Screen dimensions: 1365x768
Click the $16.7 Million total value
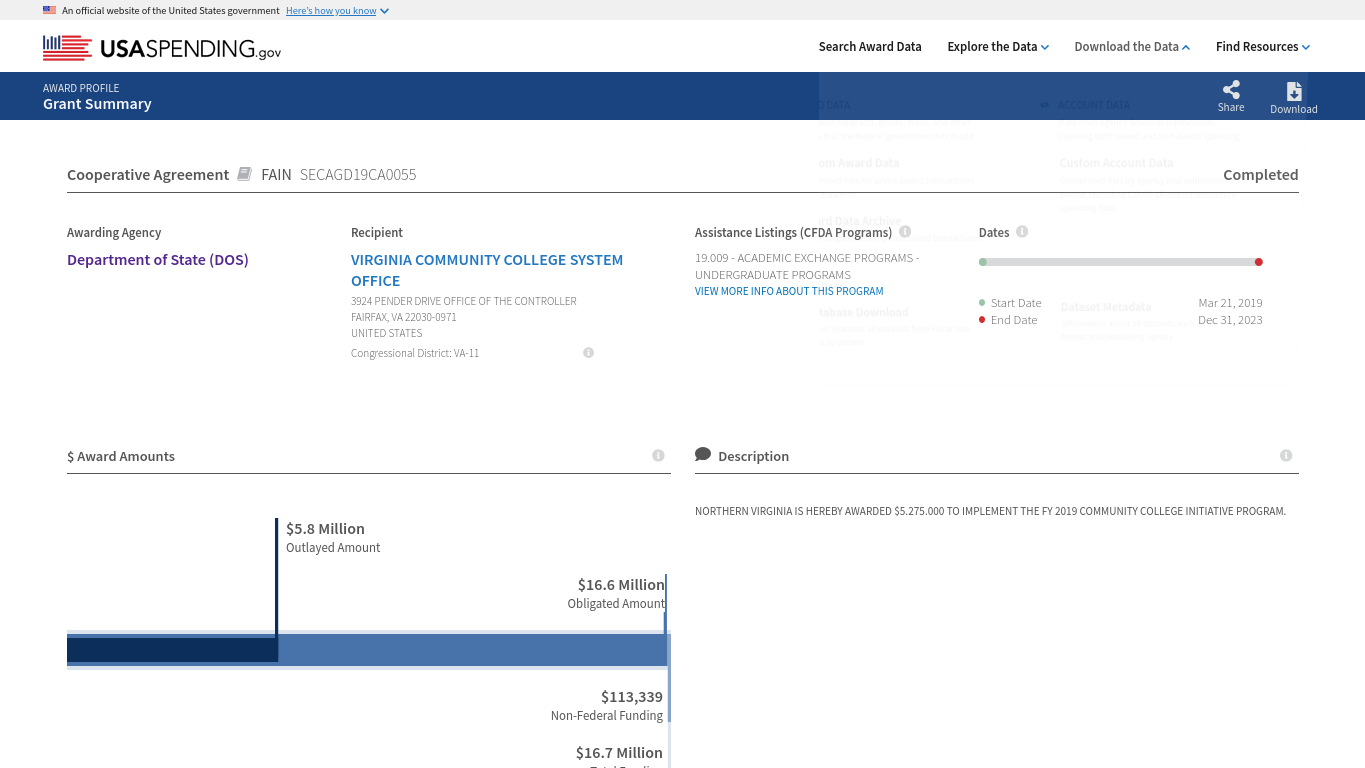(619, 752)
